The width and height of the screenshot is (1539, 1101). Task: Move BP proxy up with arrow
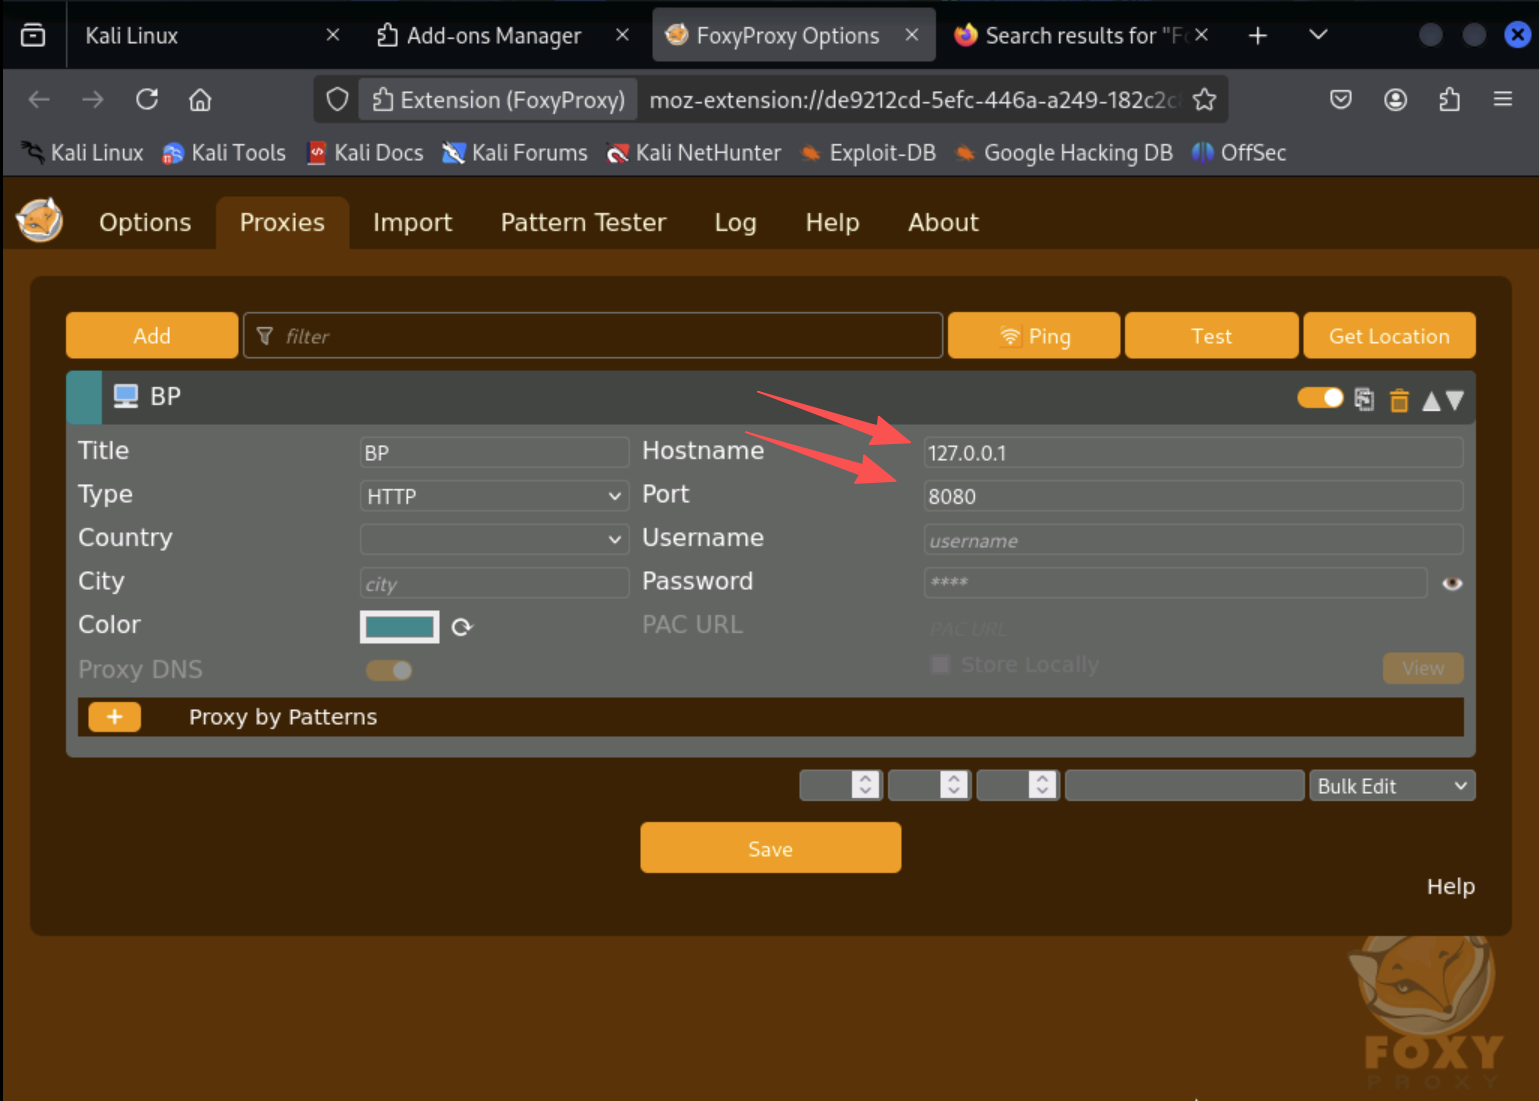click(x=1431, y=400)
